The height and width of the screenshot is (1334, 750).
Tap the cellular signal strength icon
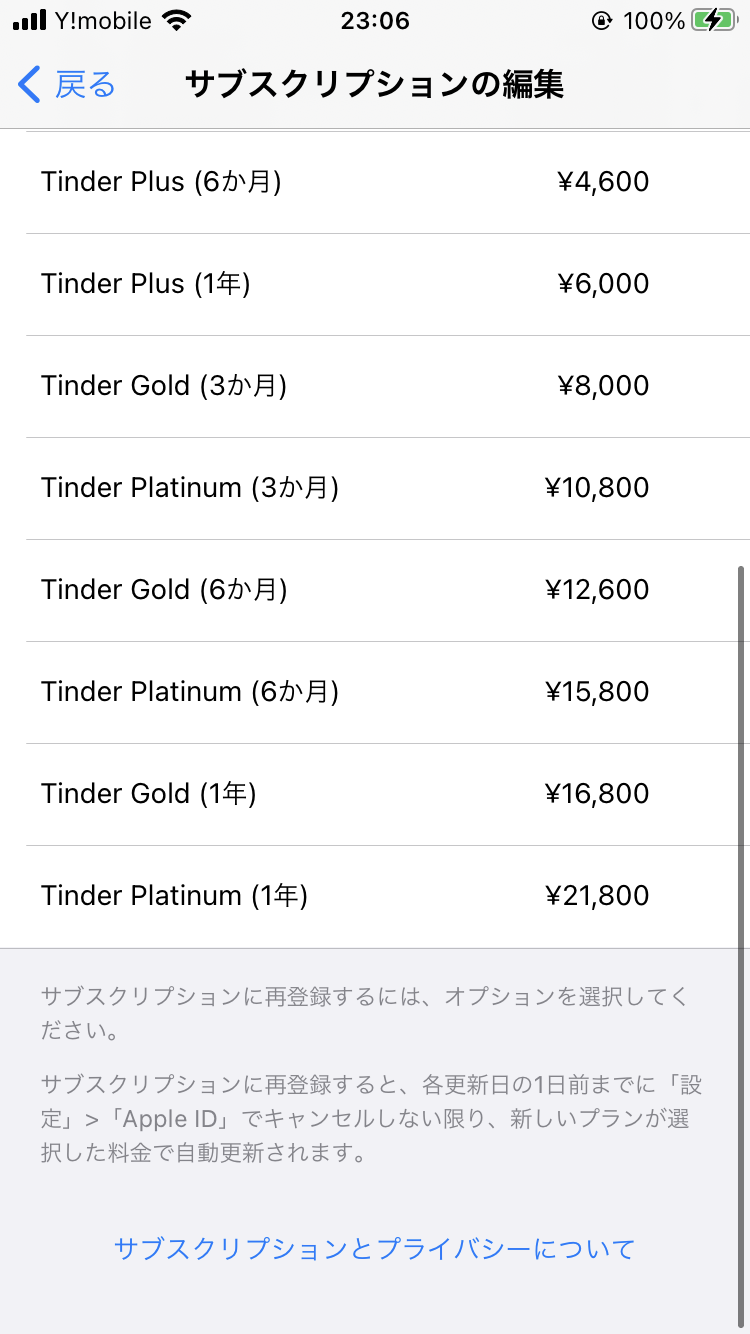coord(30,21)
